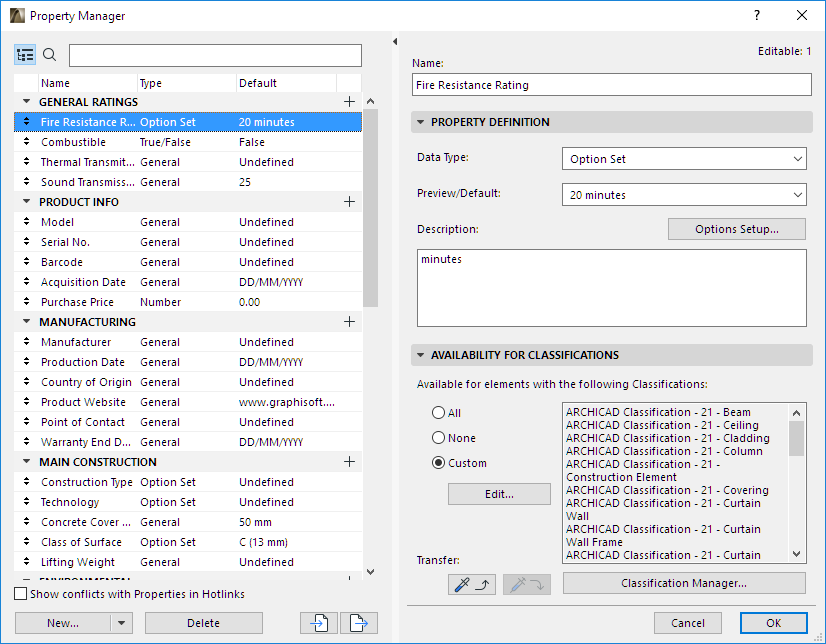Open the Classification Manager... button

coord(684,583)
